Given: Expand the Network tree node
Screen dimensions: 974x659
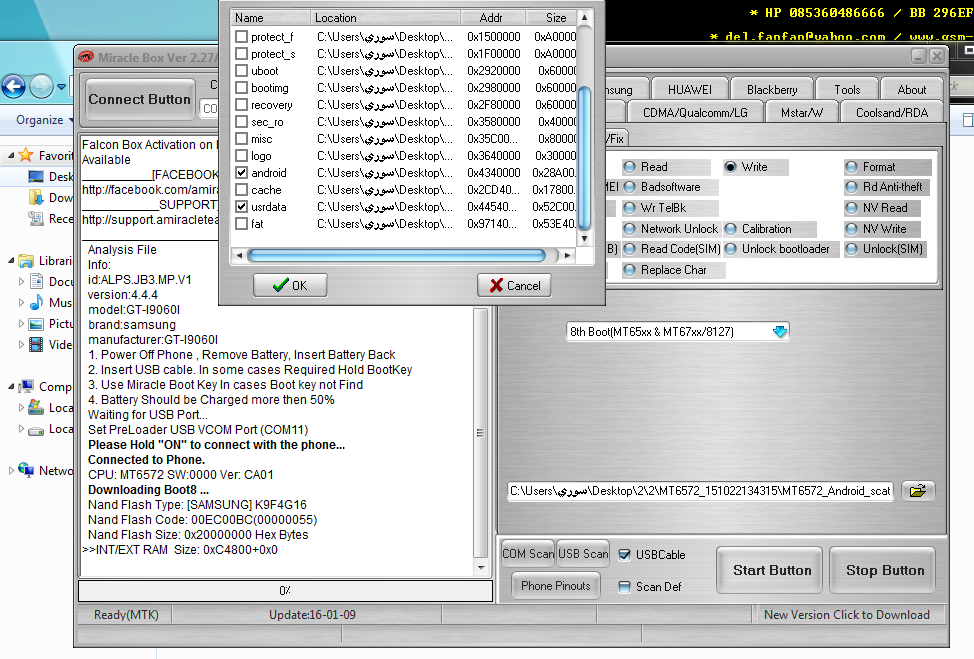Looking at the screenshot, I should (11, 470).
